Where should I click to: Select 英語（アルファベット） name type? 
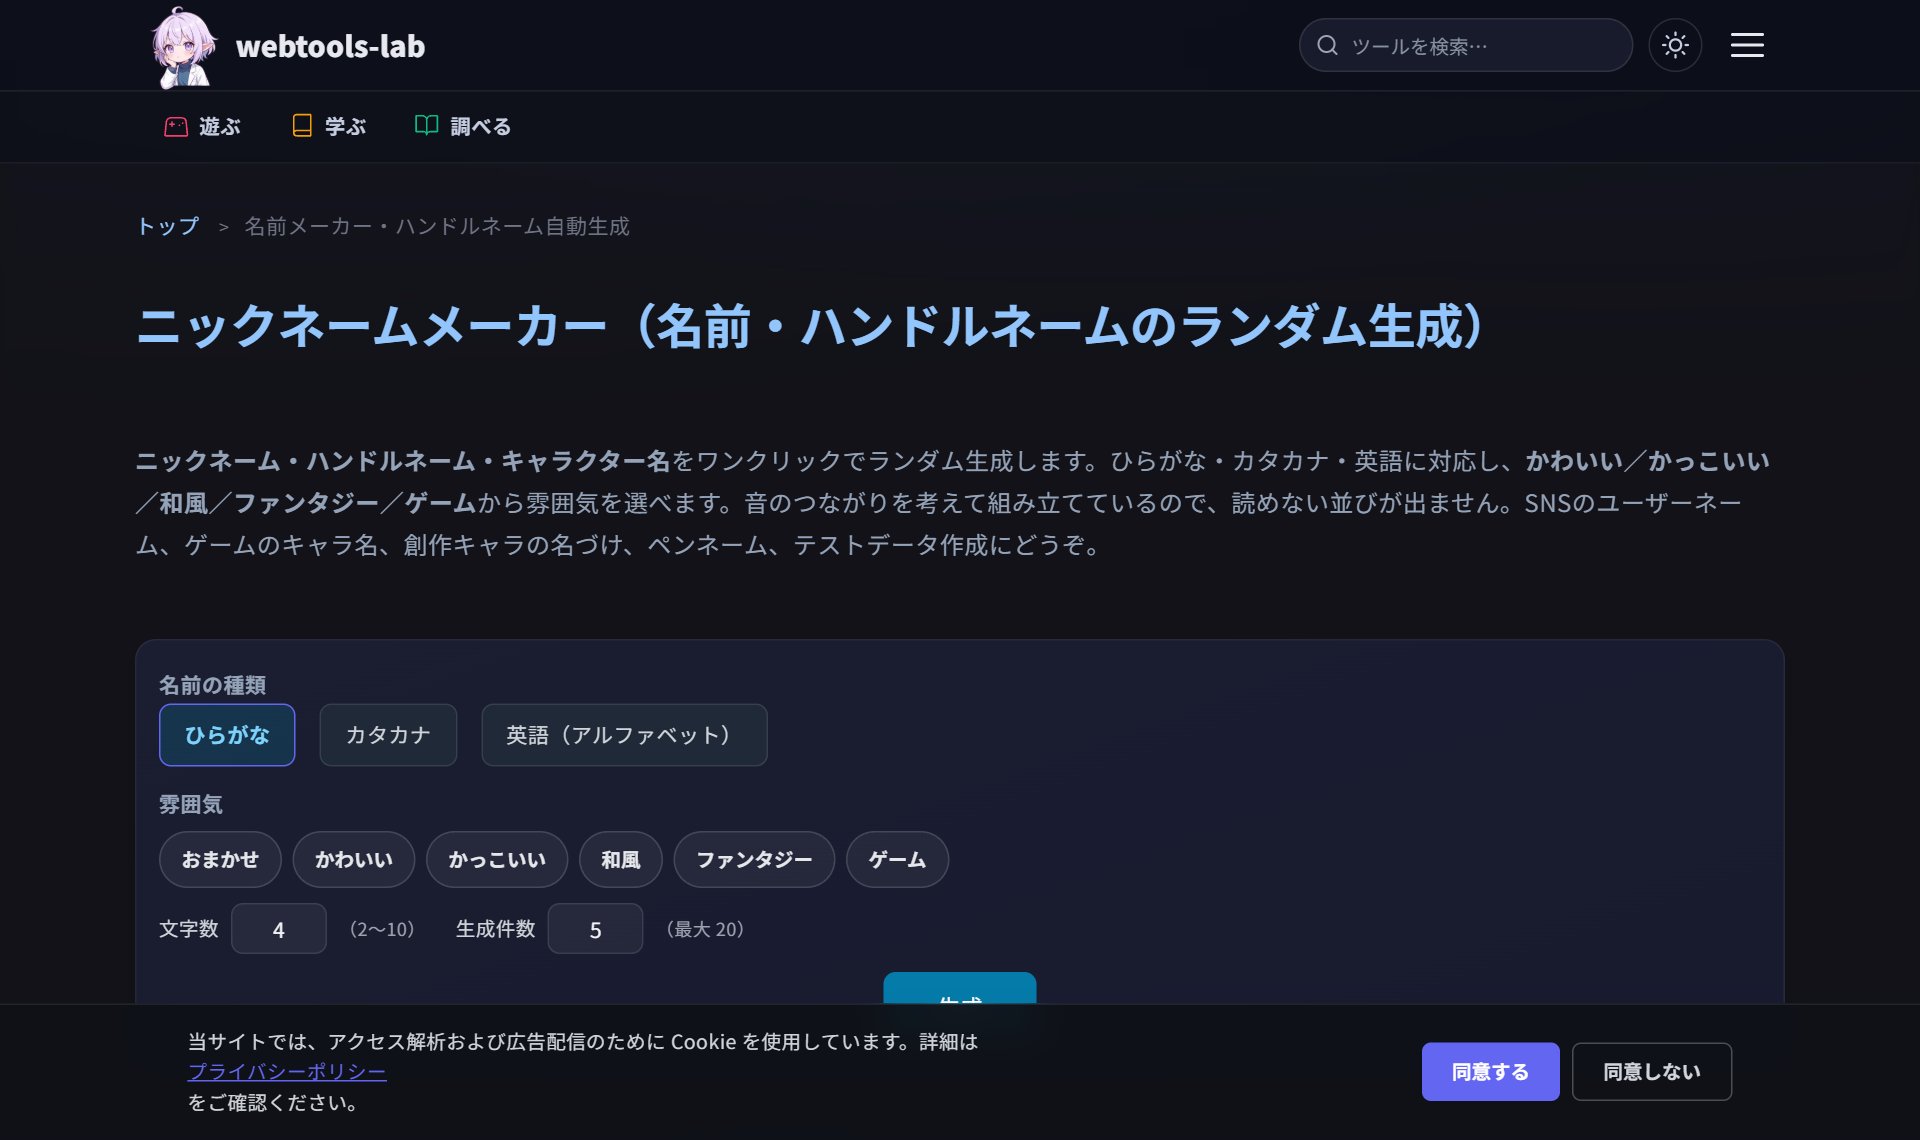[624, 735]
